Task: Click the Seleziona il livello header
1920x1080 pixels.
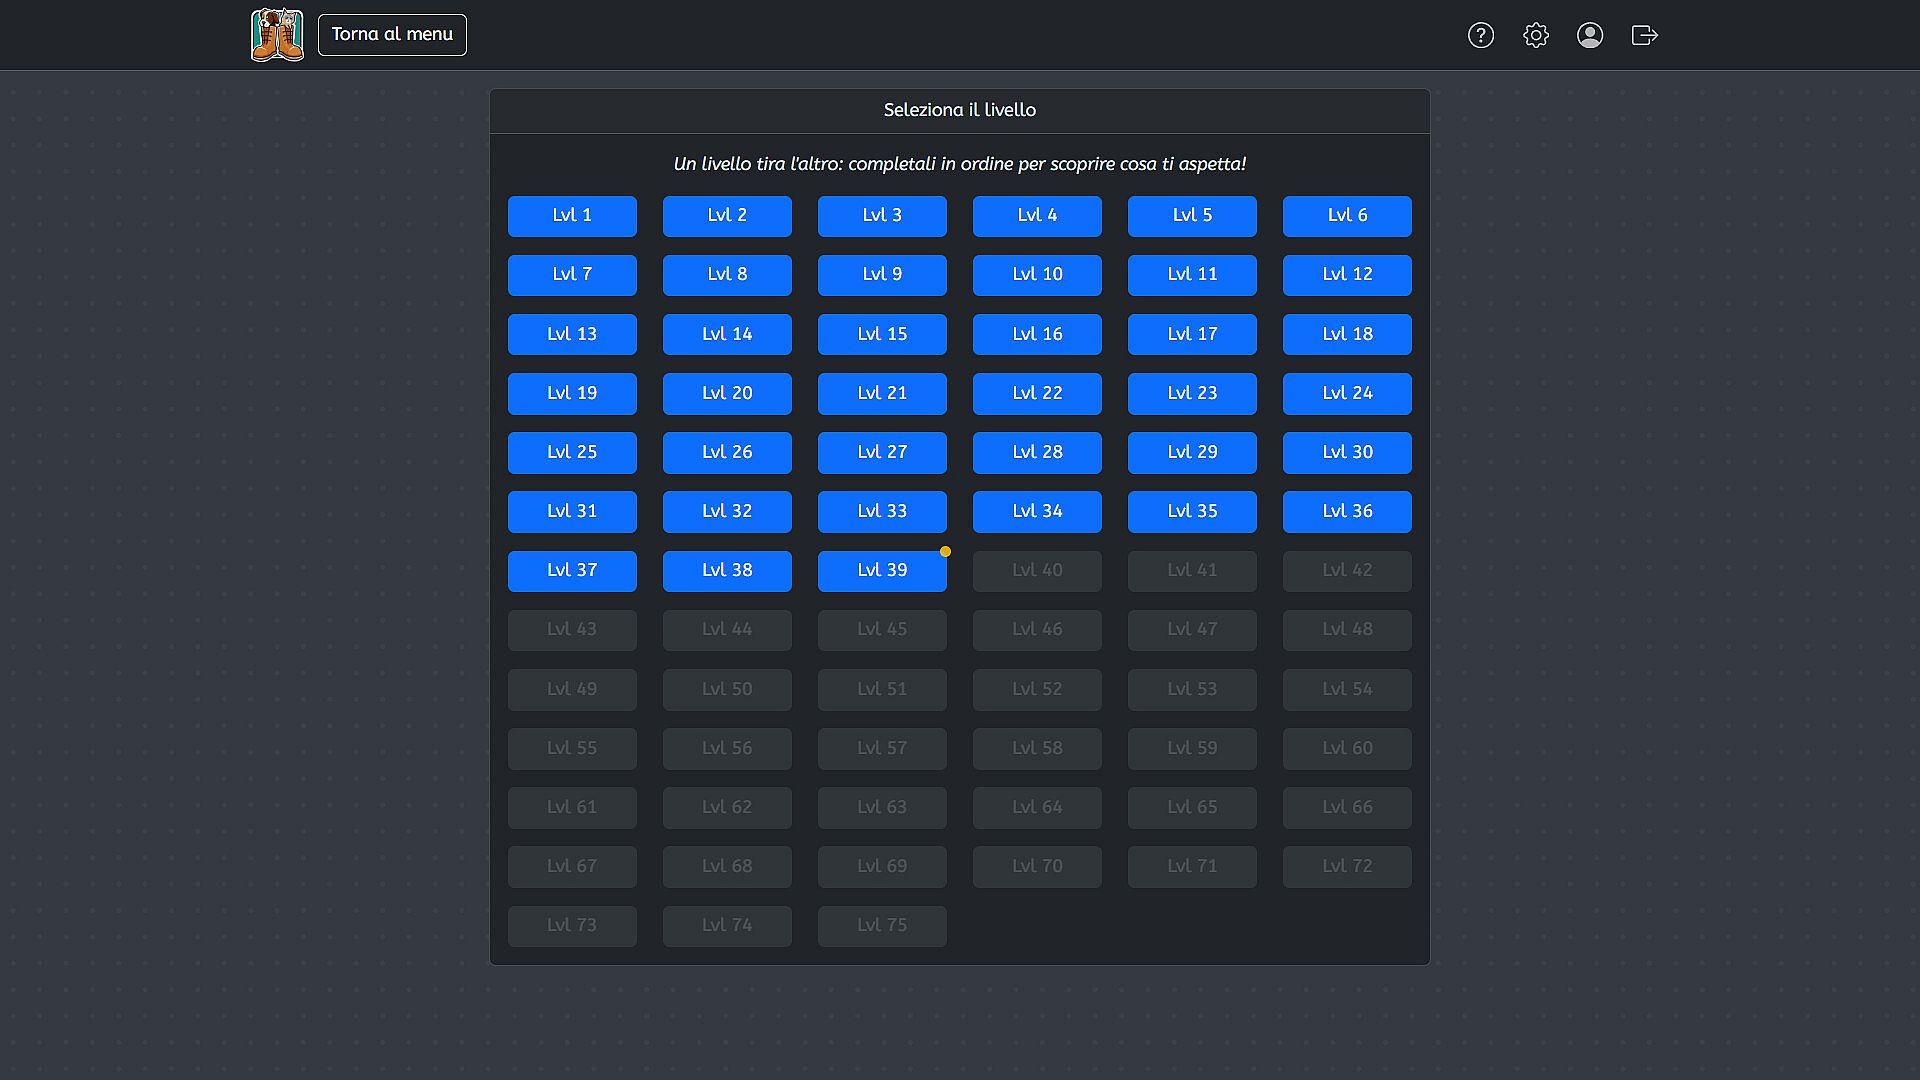Action: 960,110
